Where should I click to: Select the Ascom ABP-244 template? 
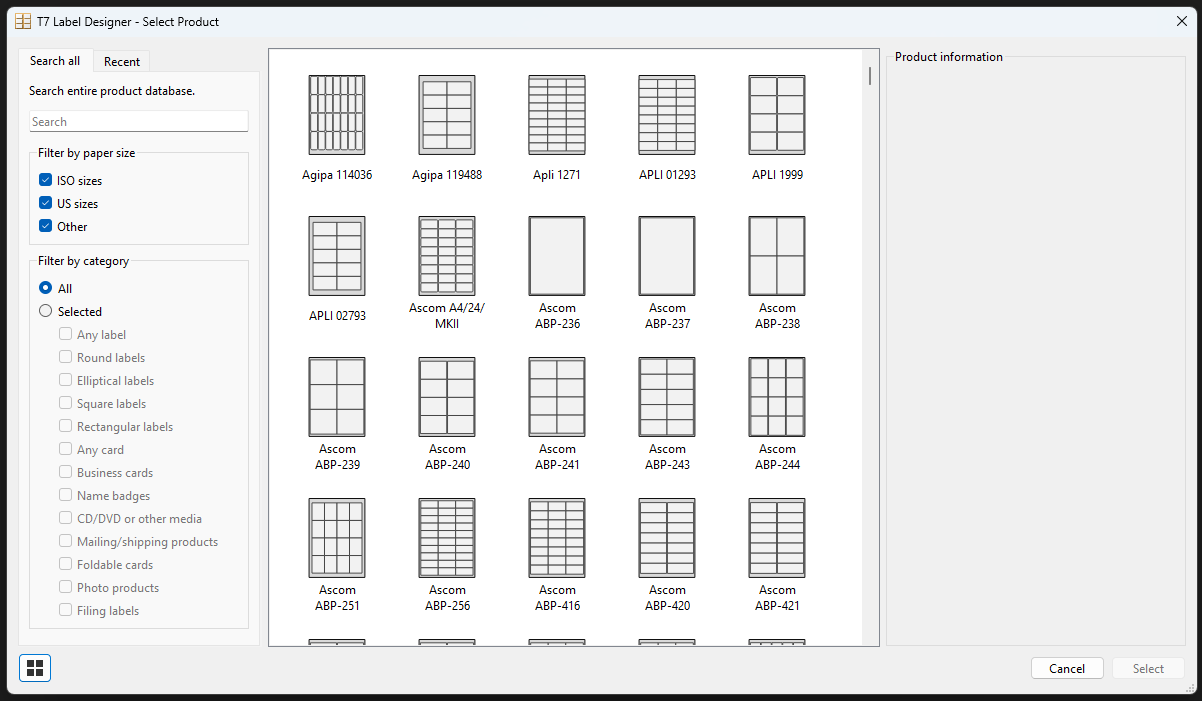tap(777, 397)
